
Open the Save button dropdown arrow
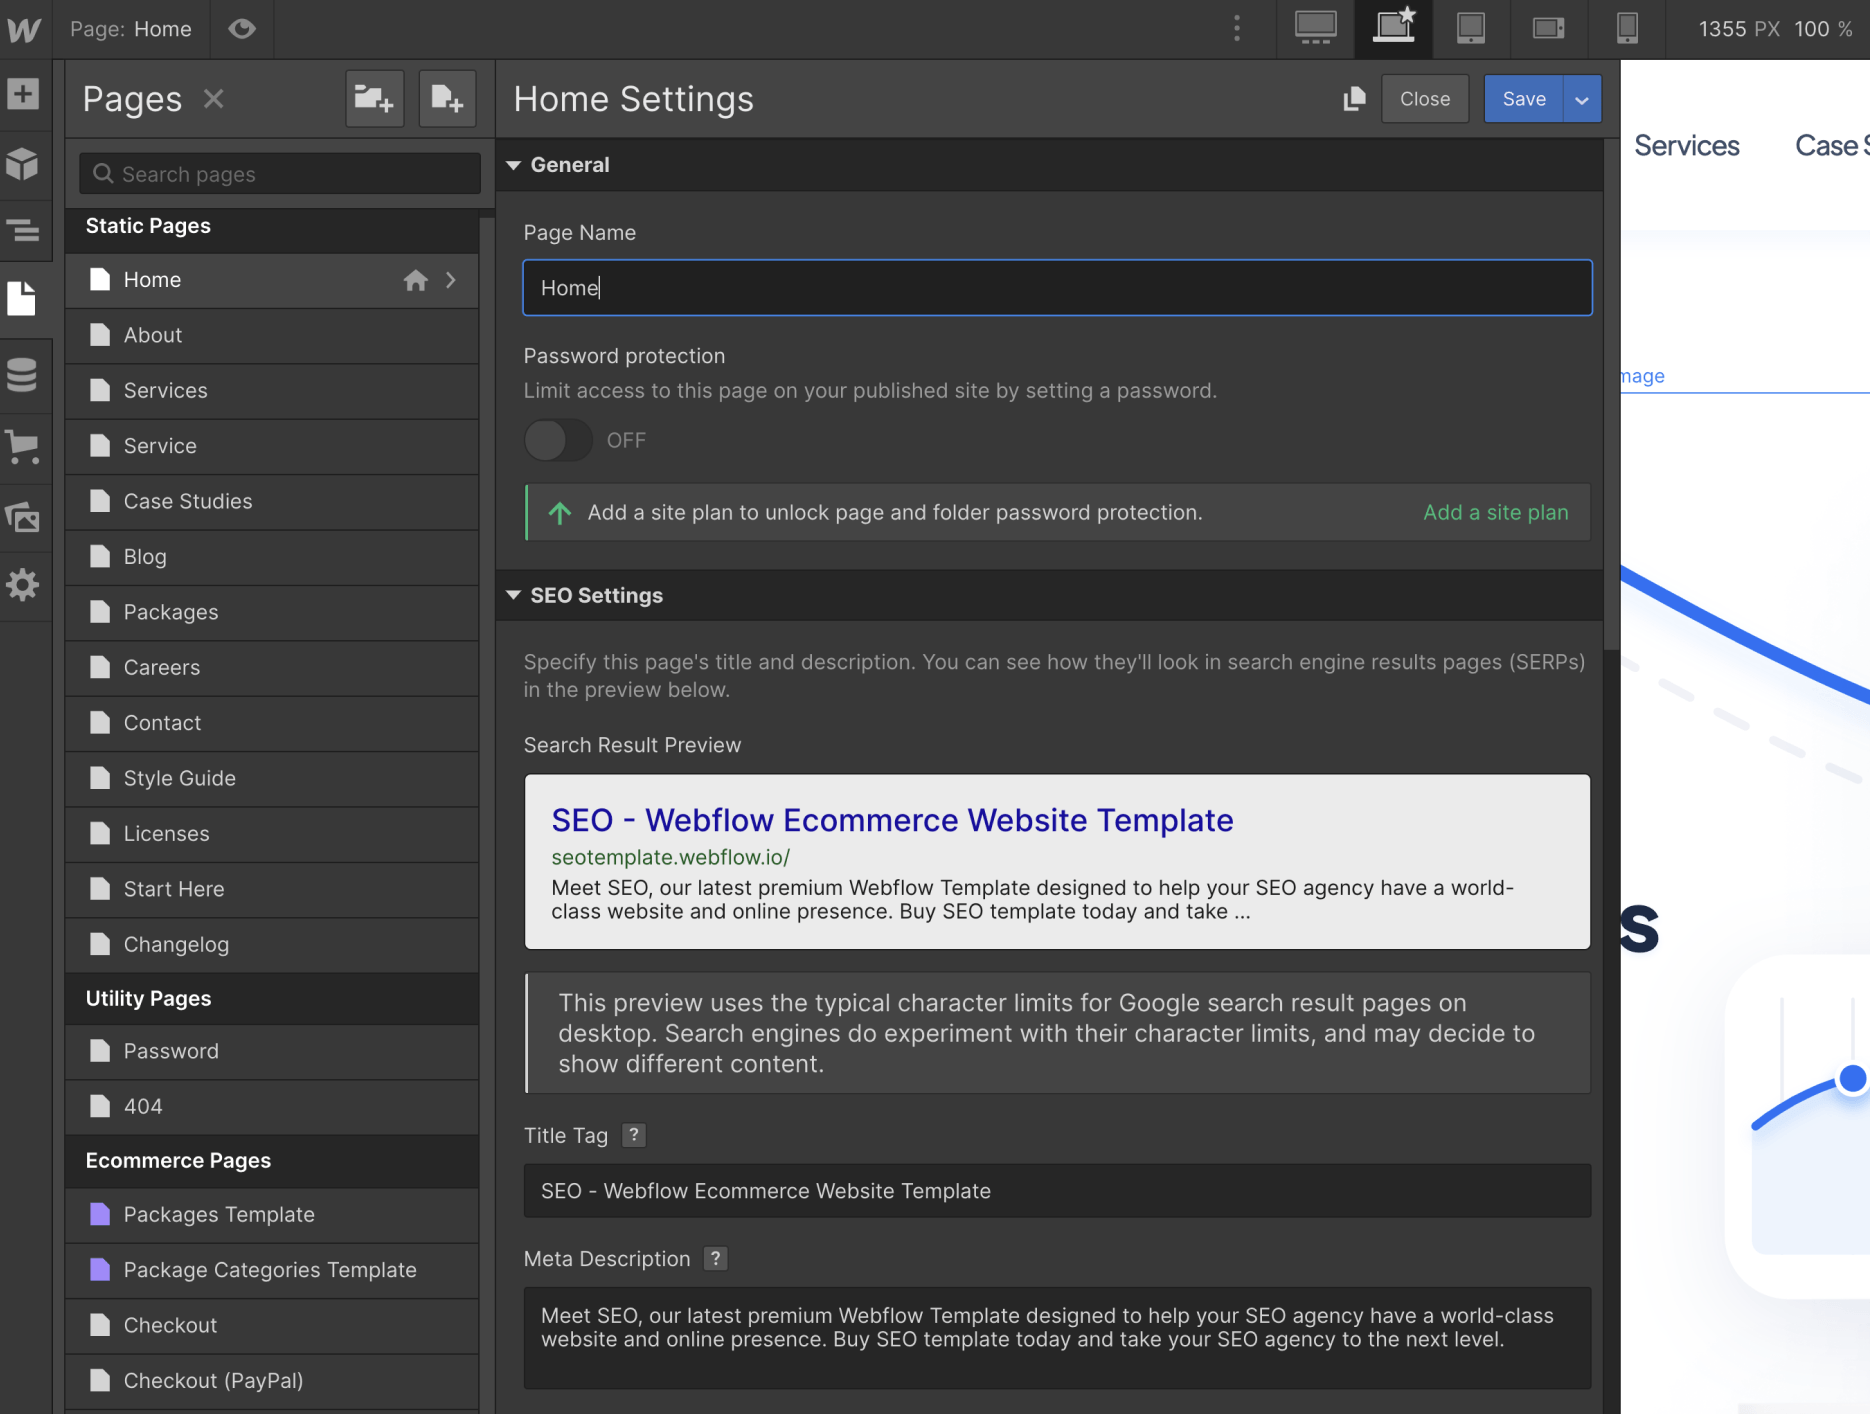click(x=1581, y=98)
